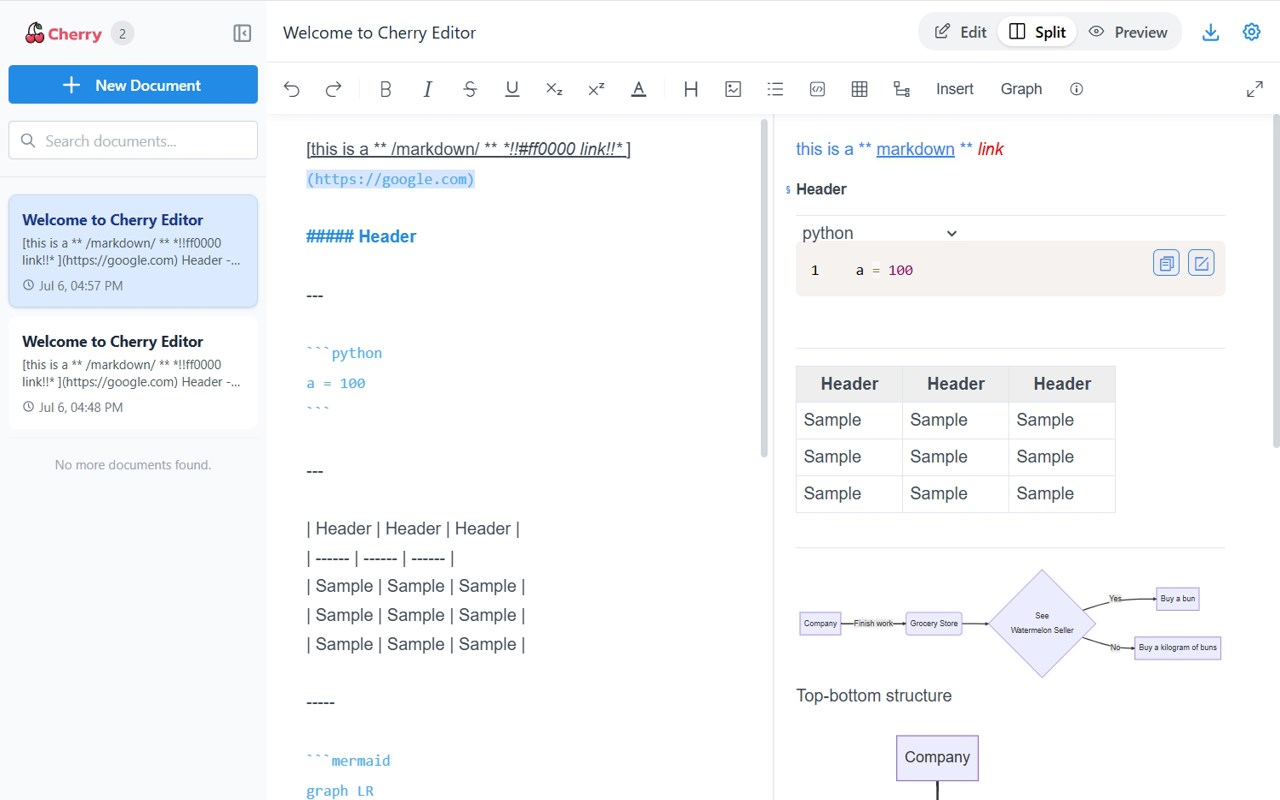Click the first Header table column cell
This screenshot has height=800, width=1280.
tap(849, 384)
